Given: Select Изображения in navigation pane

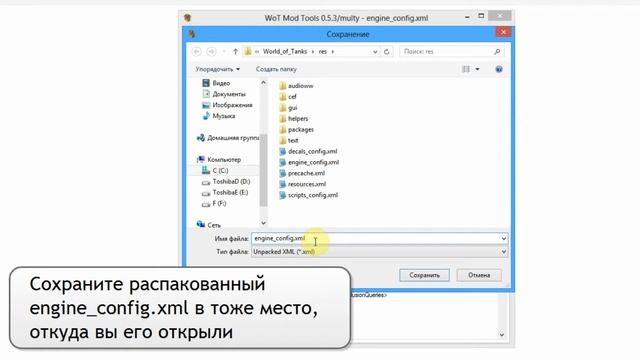Looking at the screenshot, I should click(227, 105).
